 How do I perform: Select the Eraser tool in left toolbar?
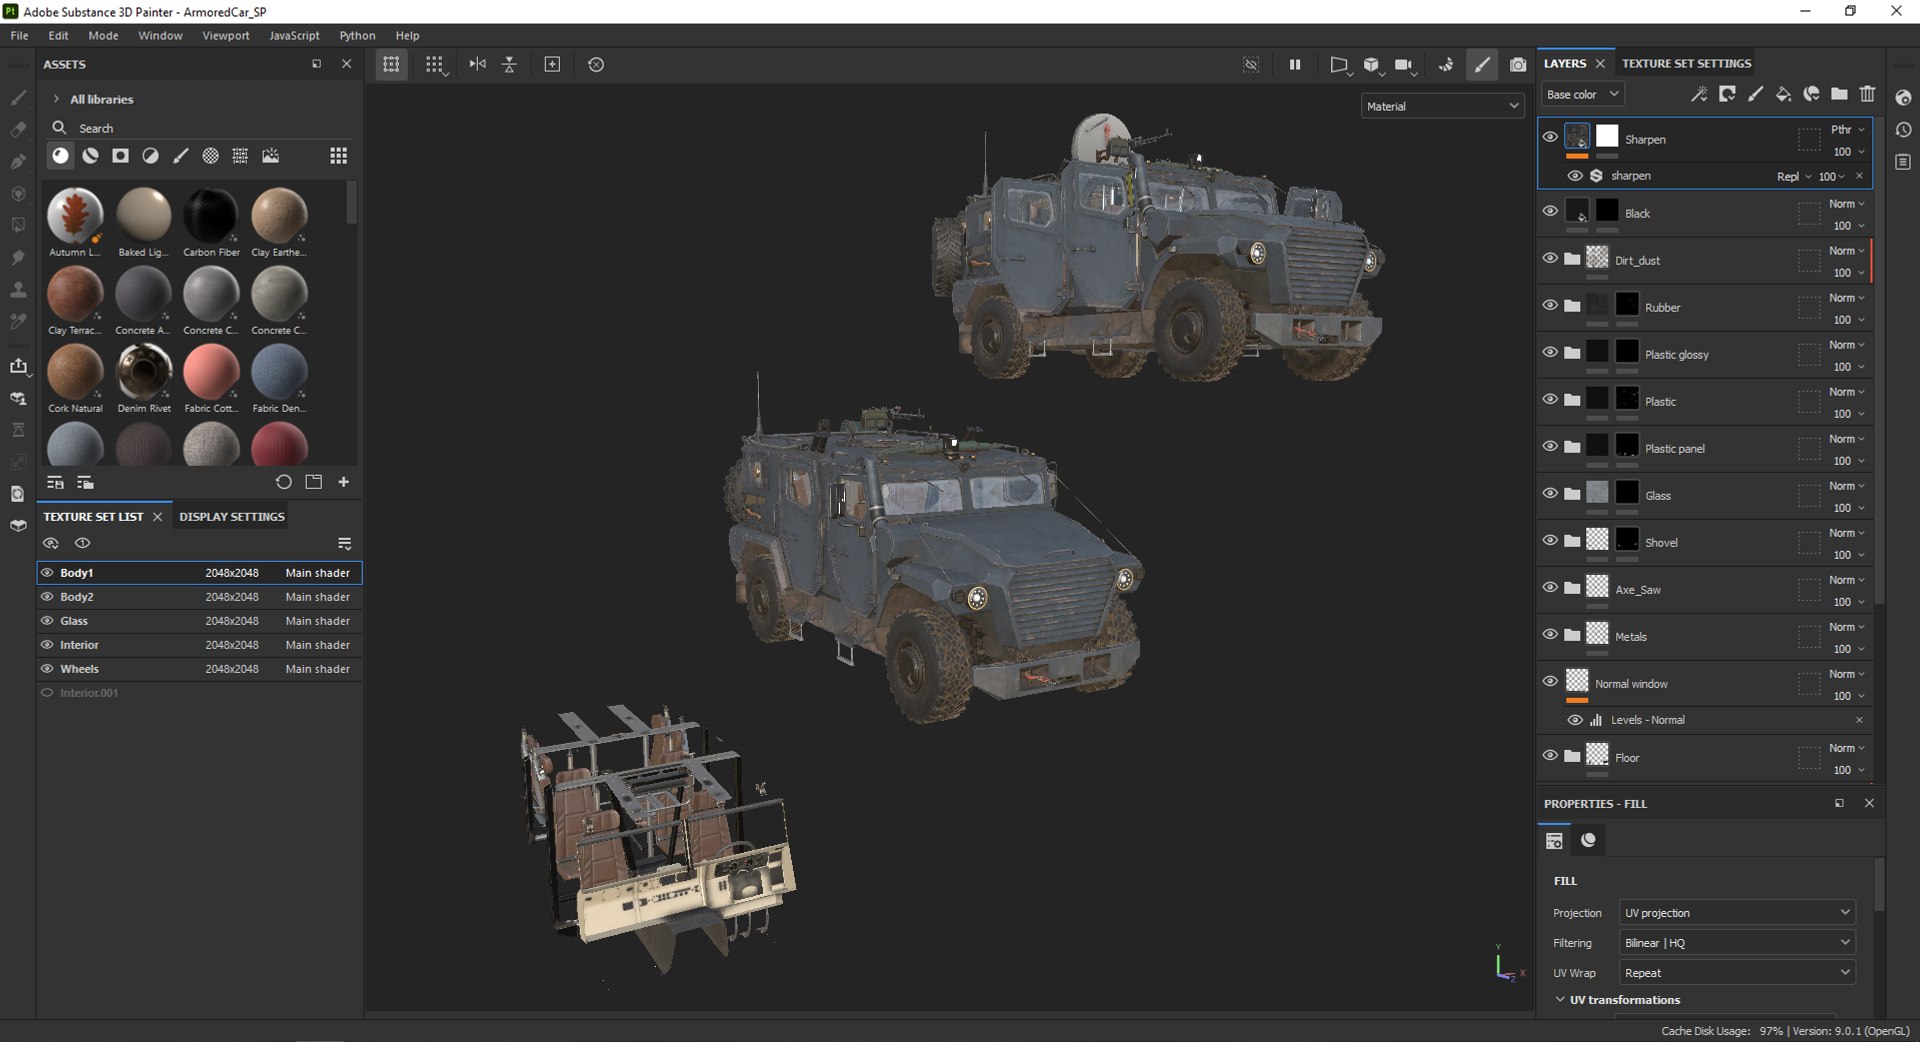point(18,129)
